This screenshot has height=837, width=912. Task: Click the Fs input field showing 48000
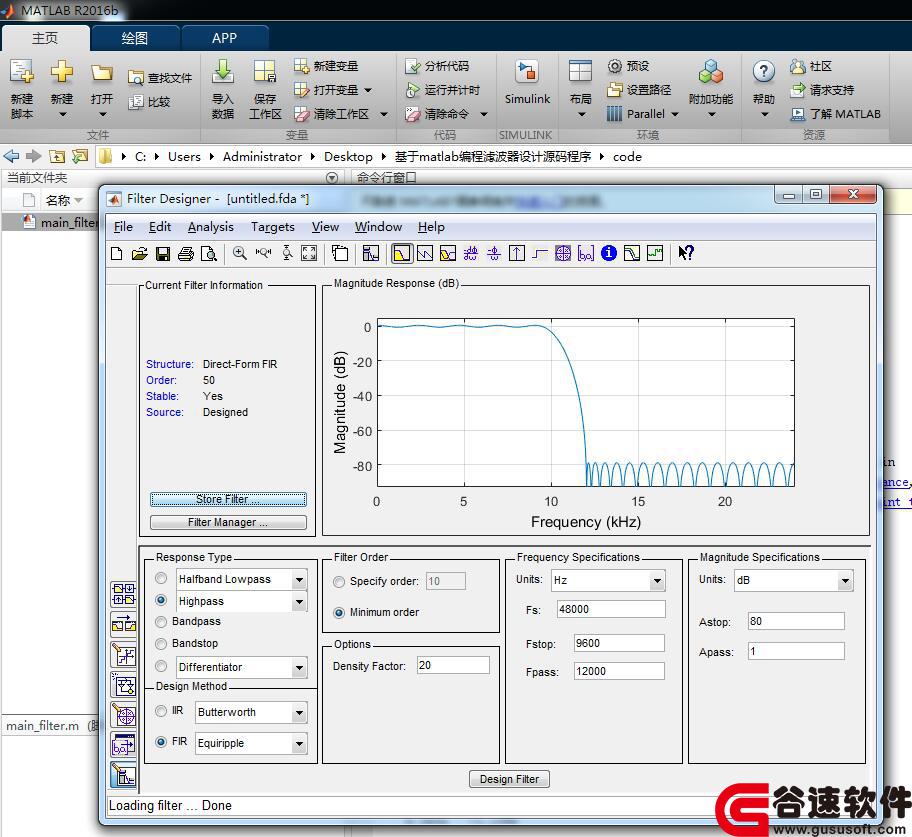(x=611, y=609)
